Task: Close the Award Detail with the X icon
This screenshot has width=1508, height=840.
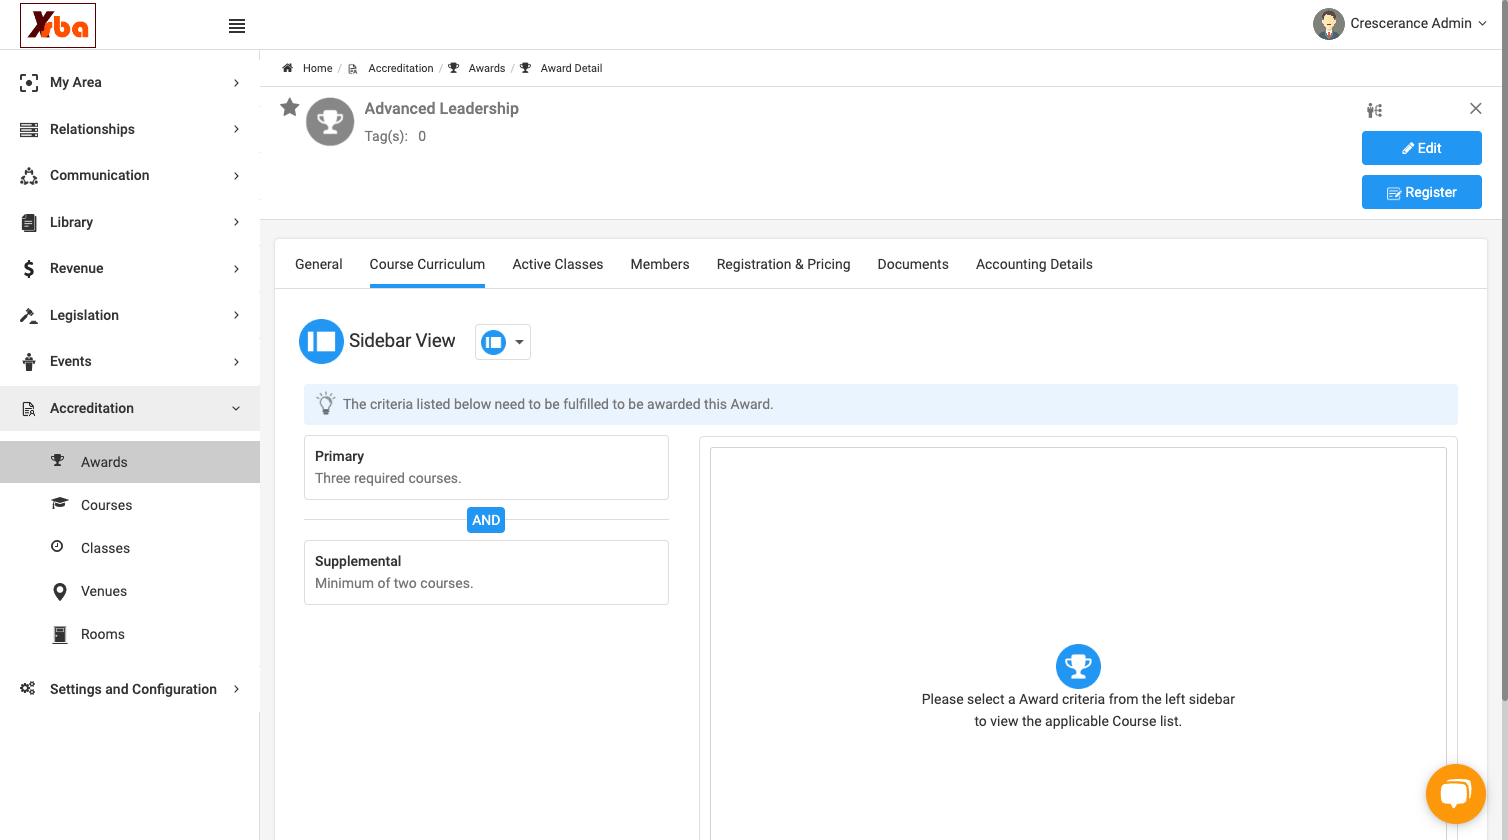Action: [x=1475, y=108]
